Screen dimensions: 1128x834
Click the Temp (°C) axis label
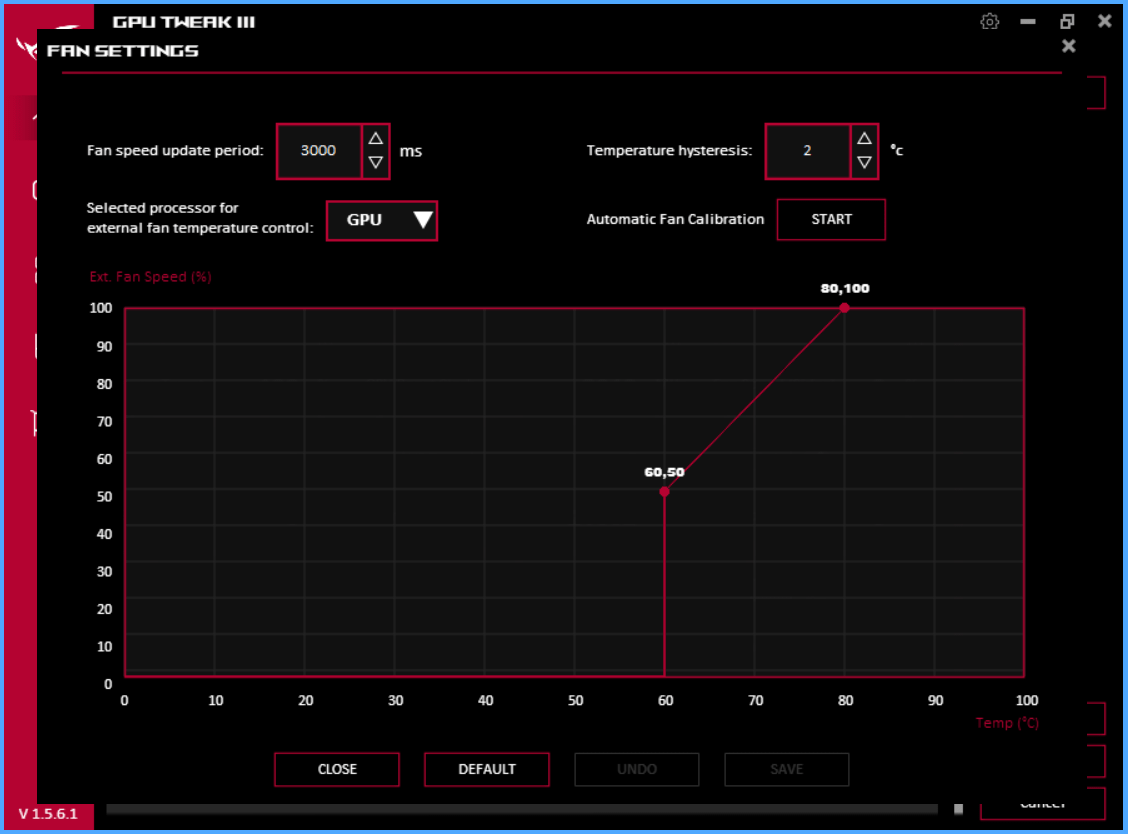(1007, 722)
